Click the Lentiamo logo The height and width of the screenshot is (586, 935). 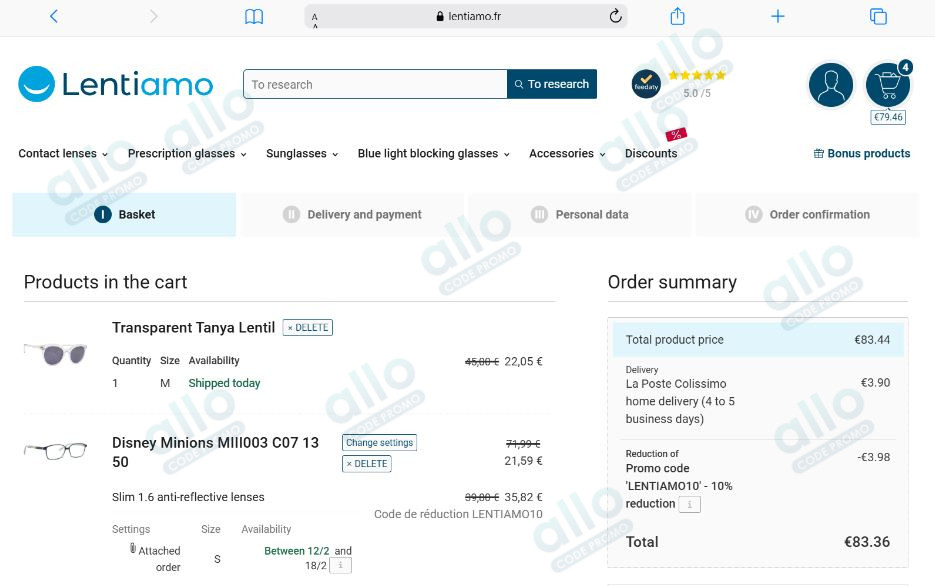115,84
